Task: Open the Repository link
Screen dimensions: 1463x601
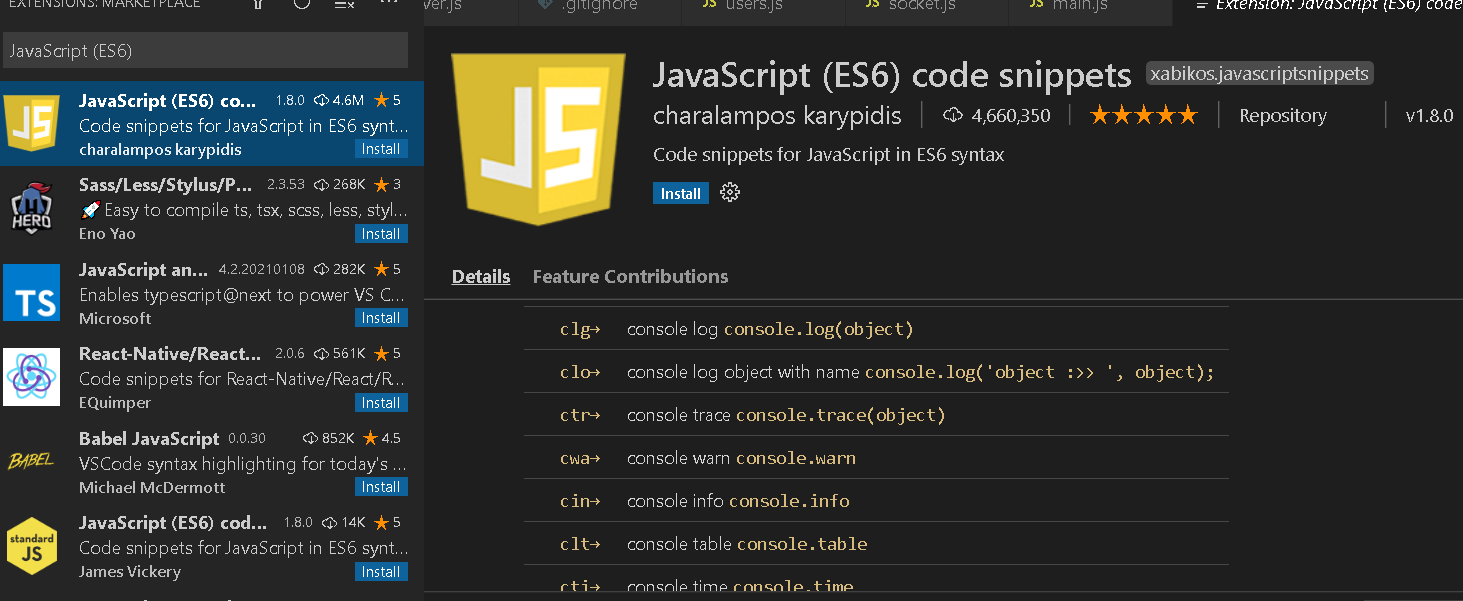Action: (x=1283, y=116)
